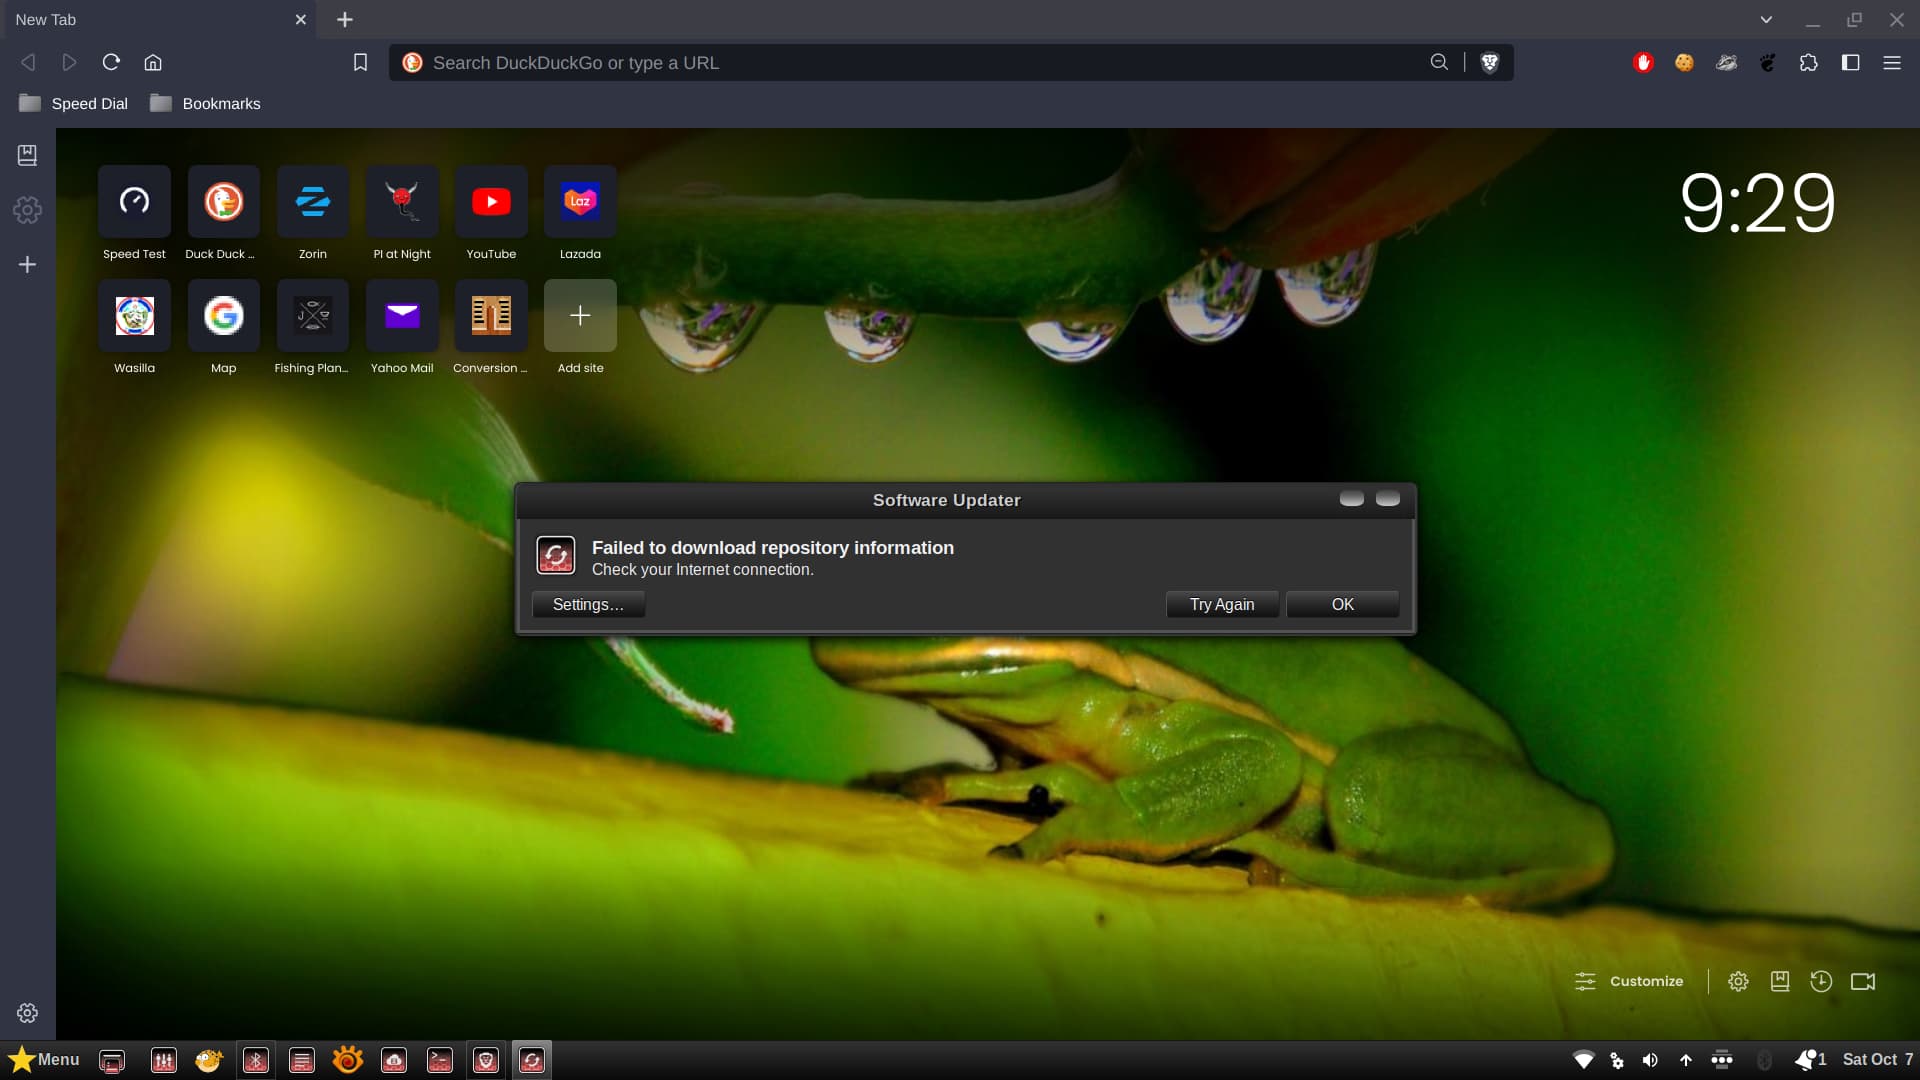Open the Wi-Fi network tray icon
Viewport: 1920px width, 1080px height.
[x=1583, y=1060]
